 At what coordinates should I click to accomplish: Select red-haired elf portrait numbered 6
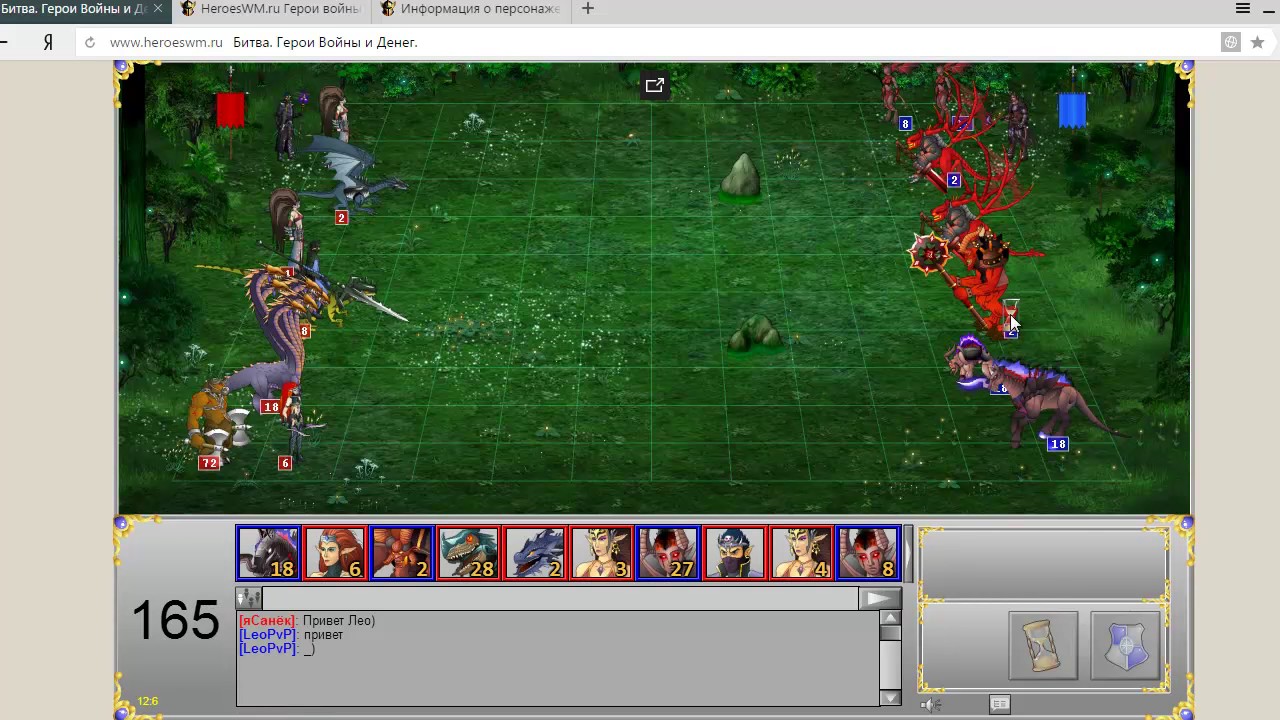coord(334,553)
